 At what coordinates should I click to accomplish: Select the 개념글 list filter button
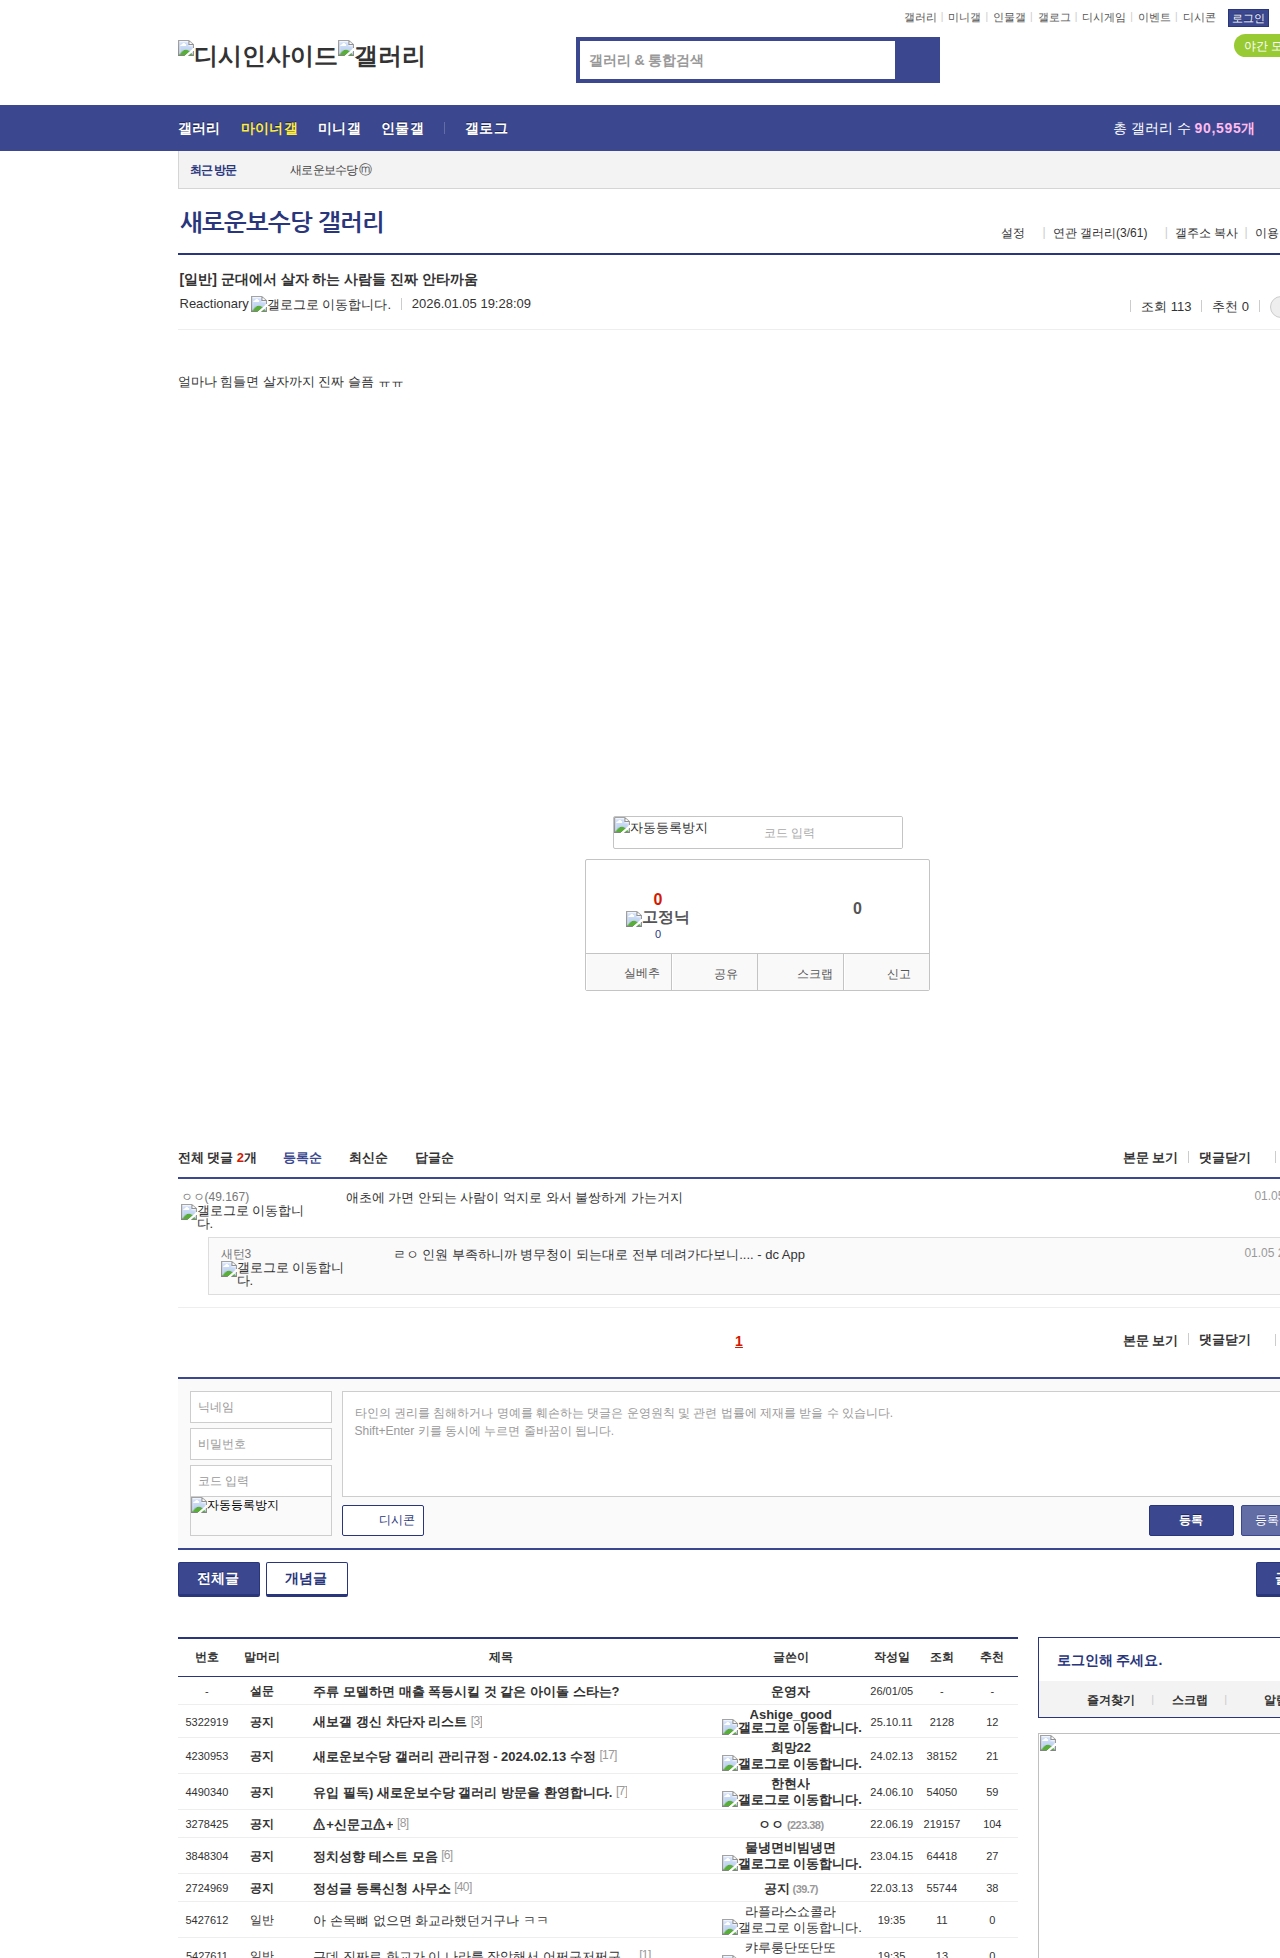click(306, 1579)
